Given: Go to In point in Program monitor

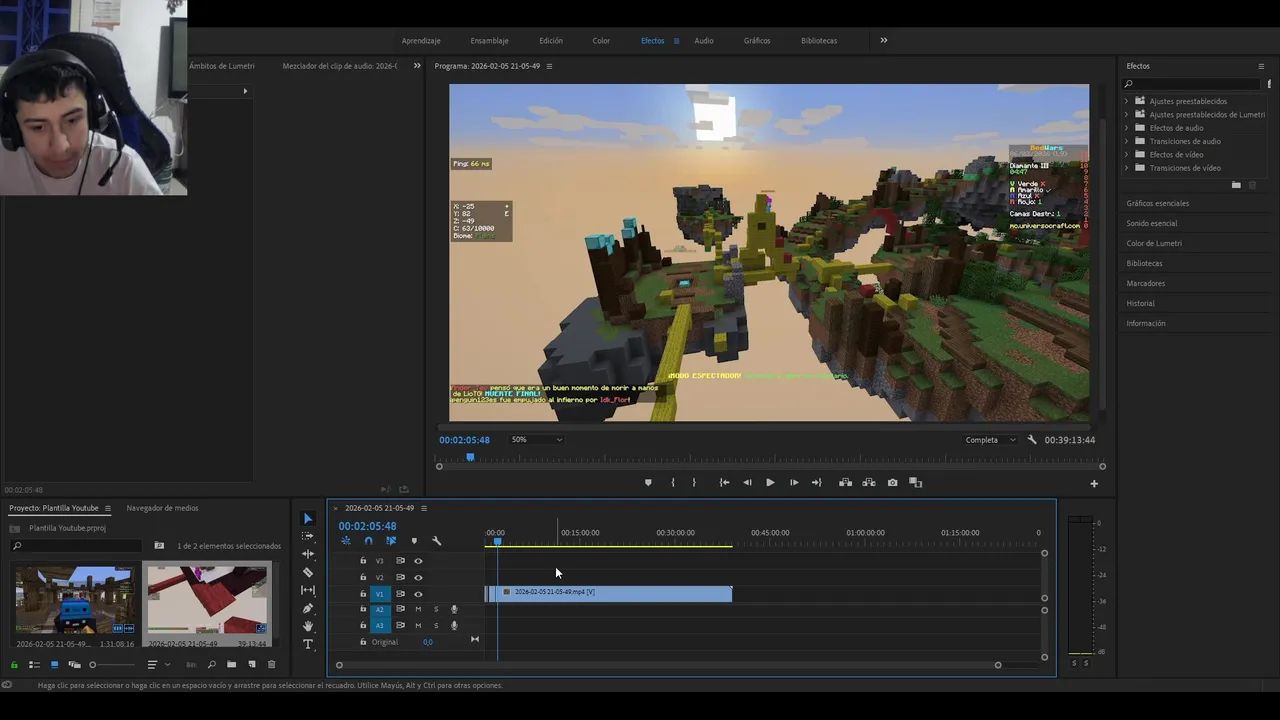Looking at the screenshot, I should point(724,483).
